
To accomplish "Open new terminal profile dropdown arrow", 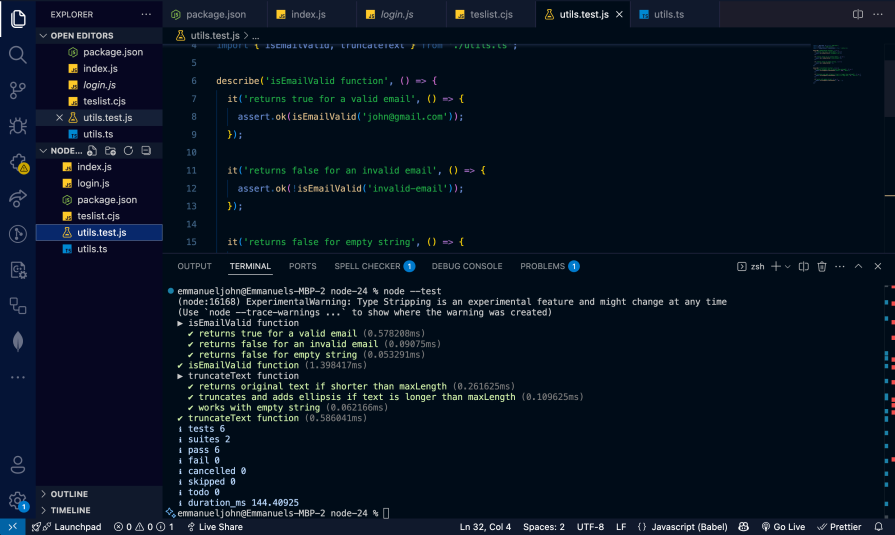I will coord(788,266).
